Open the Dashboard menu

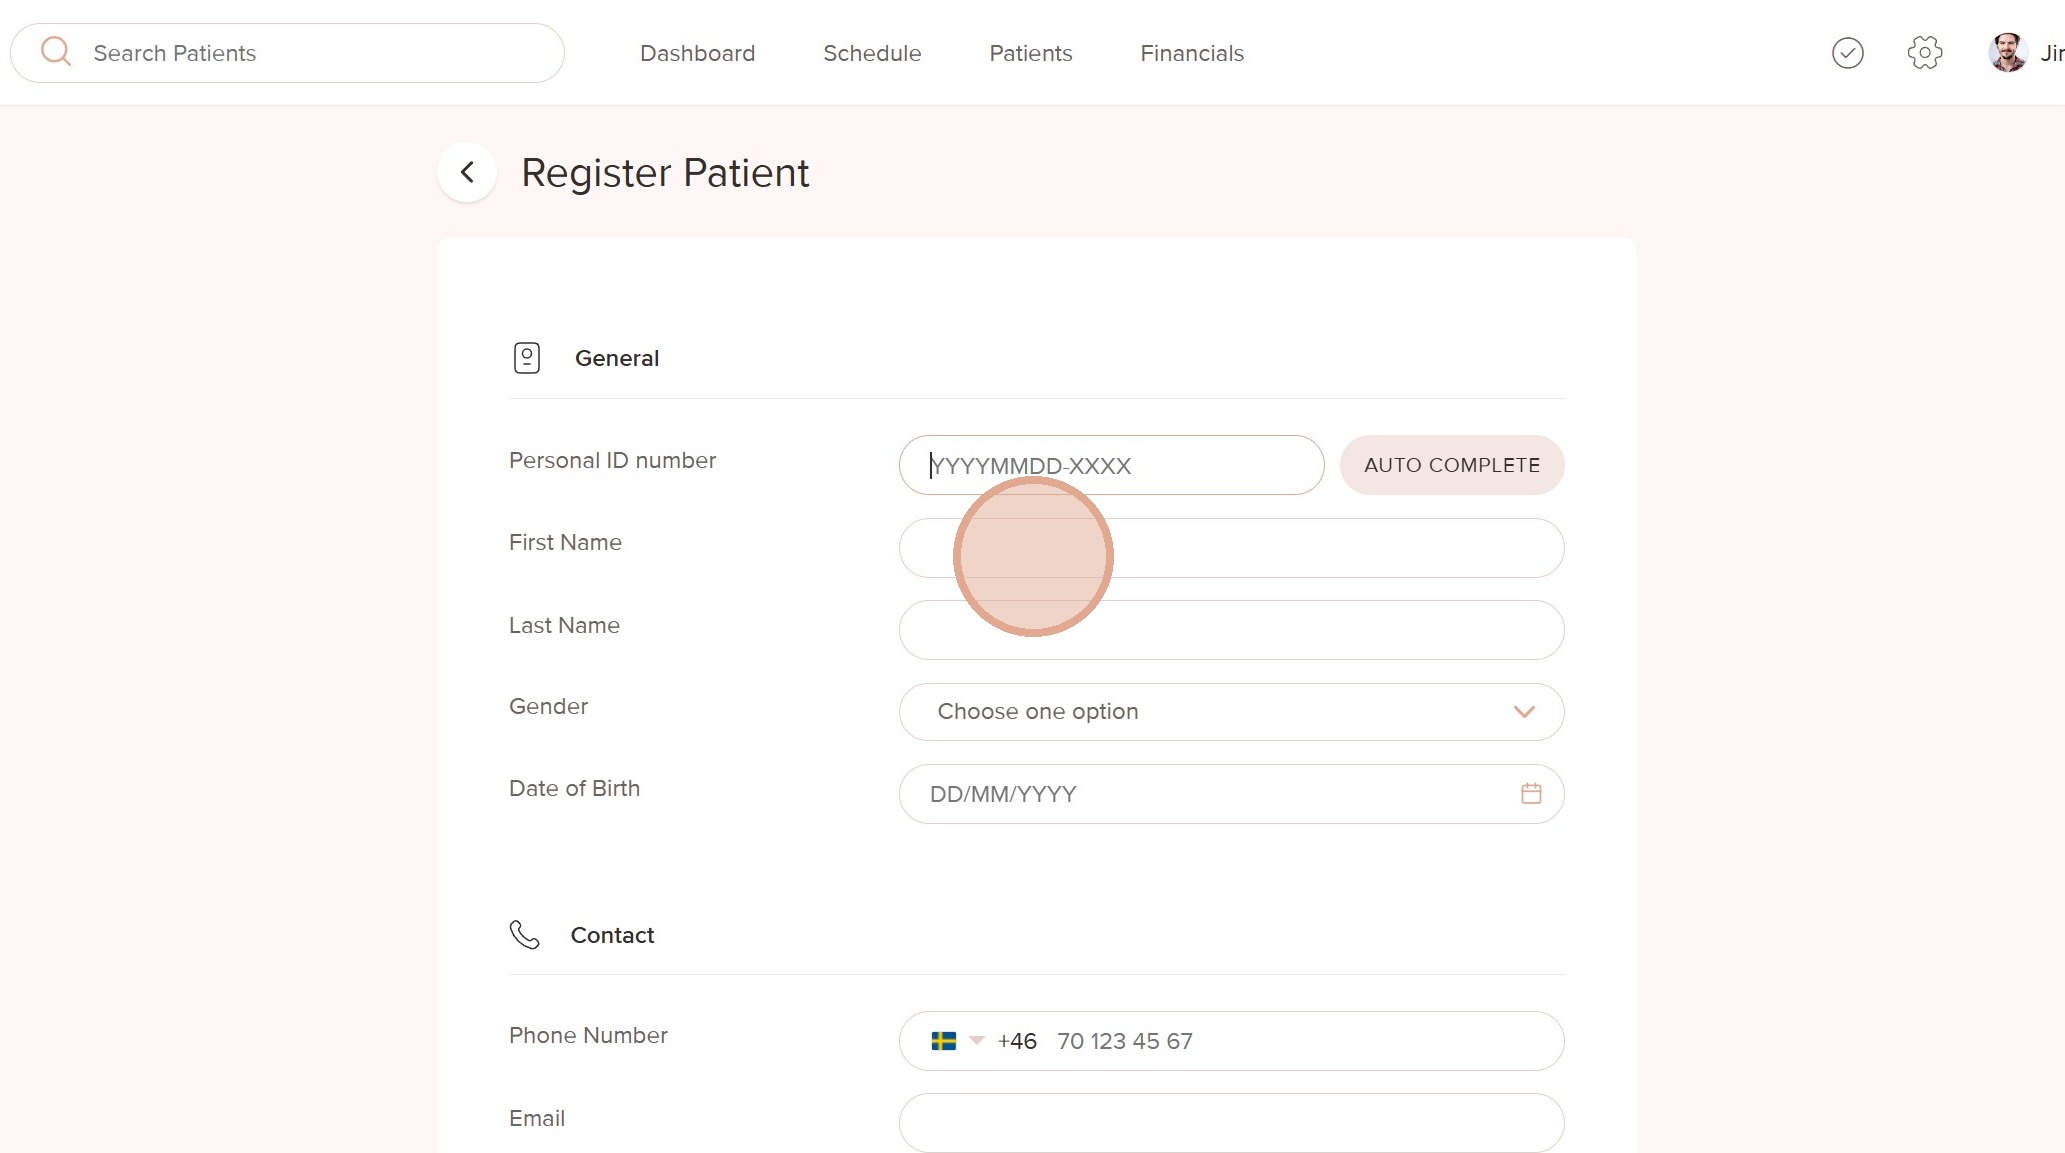click(x=697, y=53)
